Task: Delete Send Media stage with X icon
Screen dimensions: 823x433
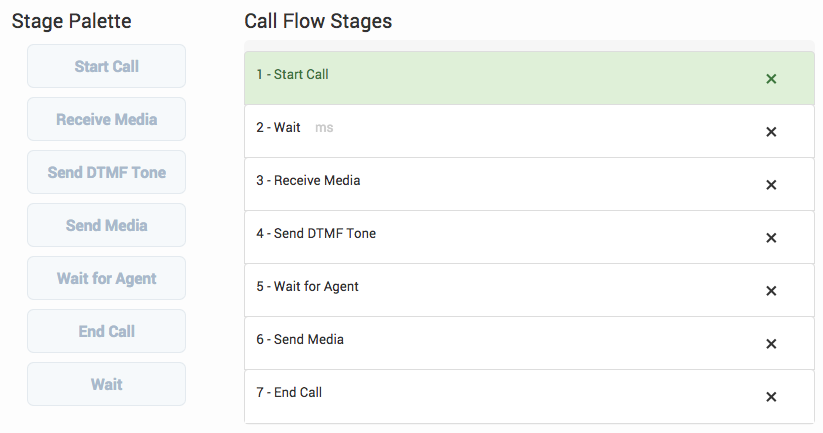Action: click(x=771, y=344)
